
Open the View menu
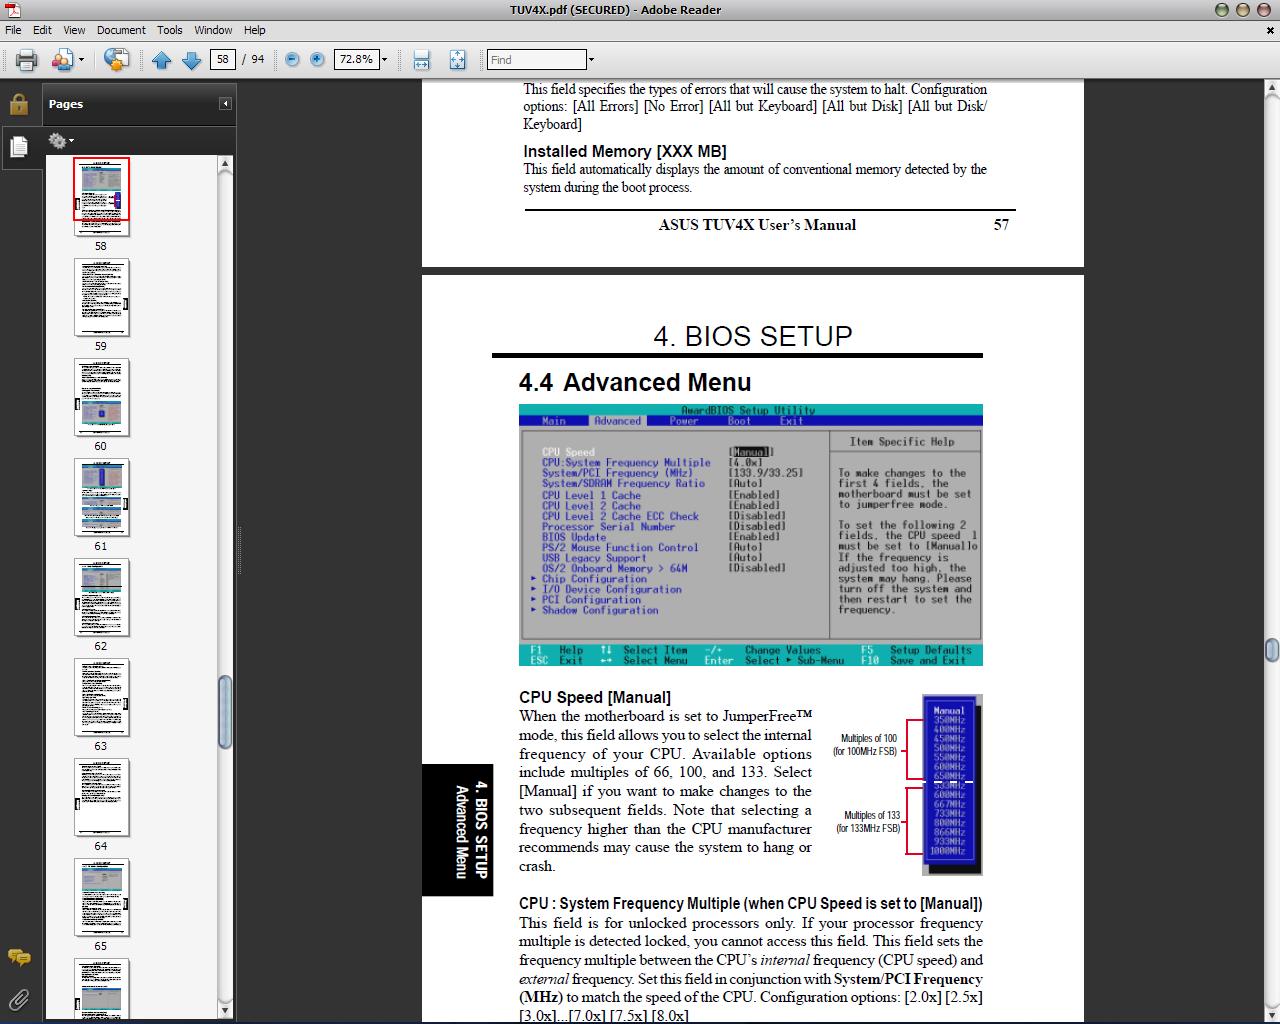pyautogui.click(x=74, y=30)
